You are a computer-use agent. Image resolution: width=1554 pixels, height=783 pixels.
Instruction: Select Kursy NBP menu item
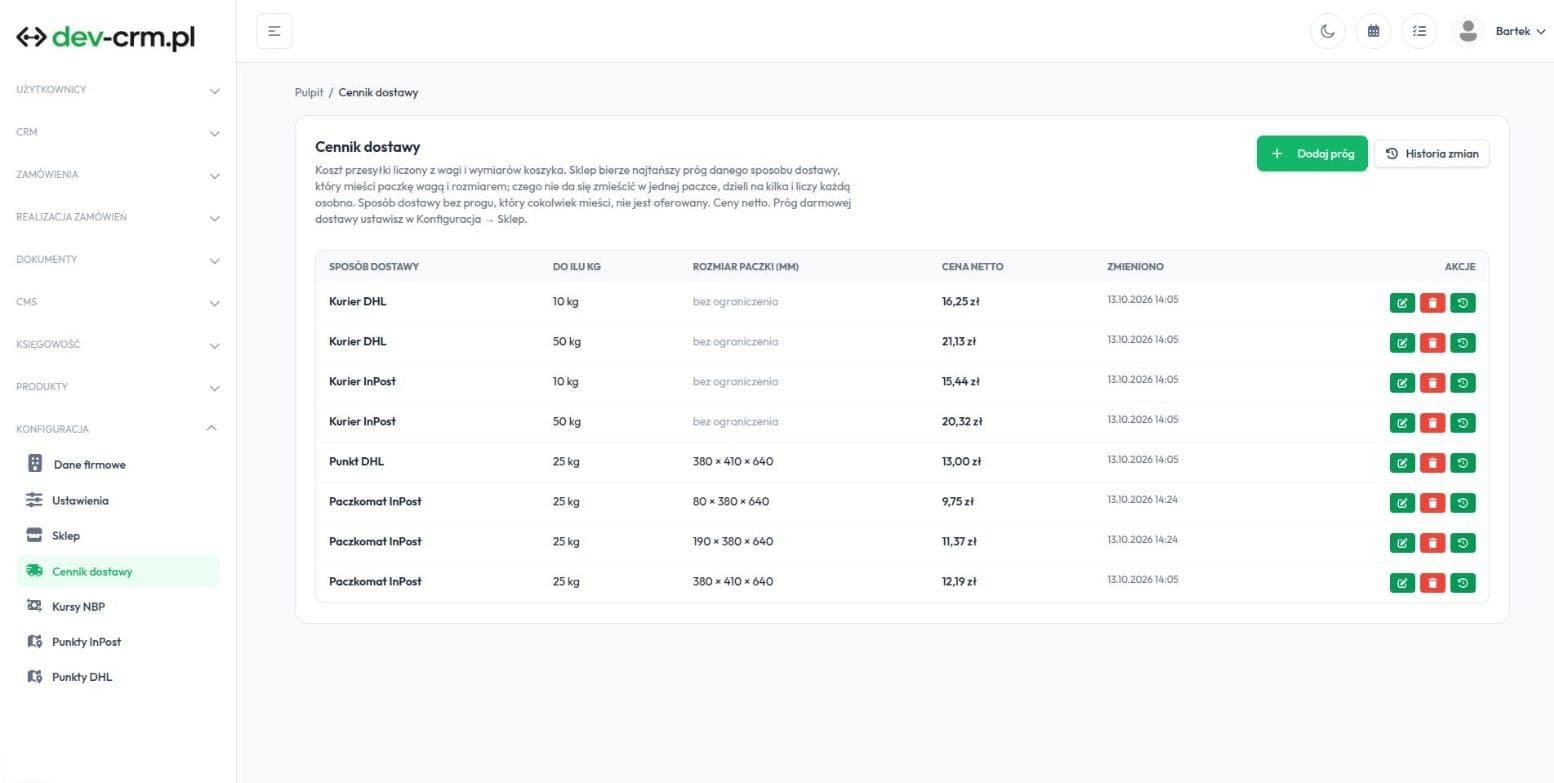[x=118, y=606]
